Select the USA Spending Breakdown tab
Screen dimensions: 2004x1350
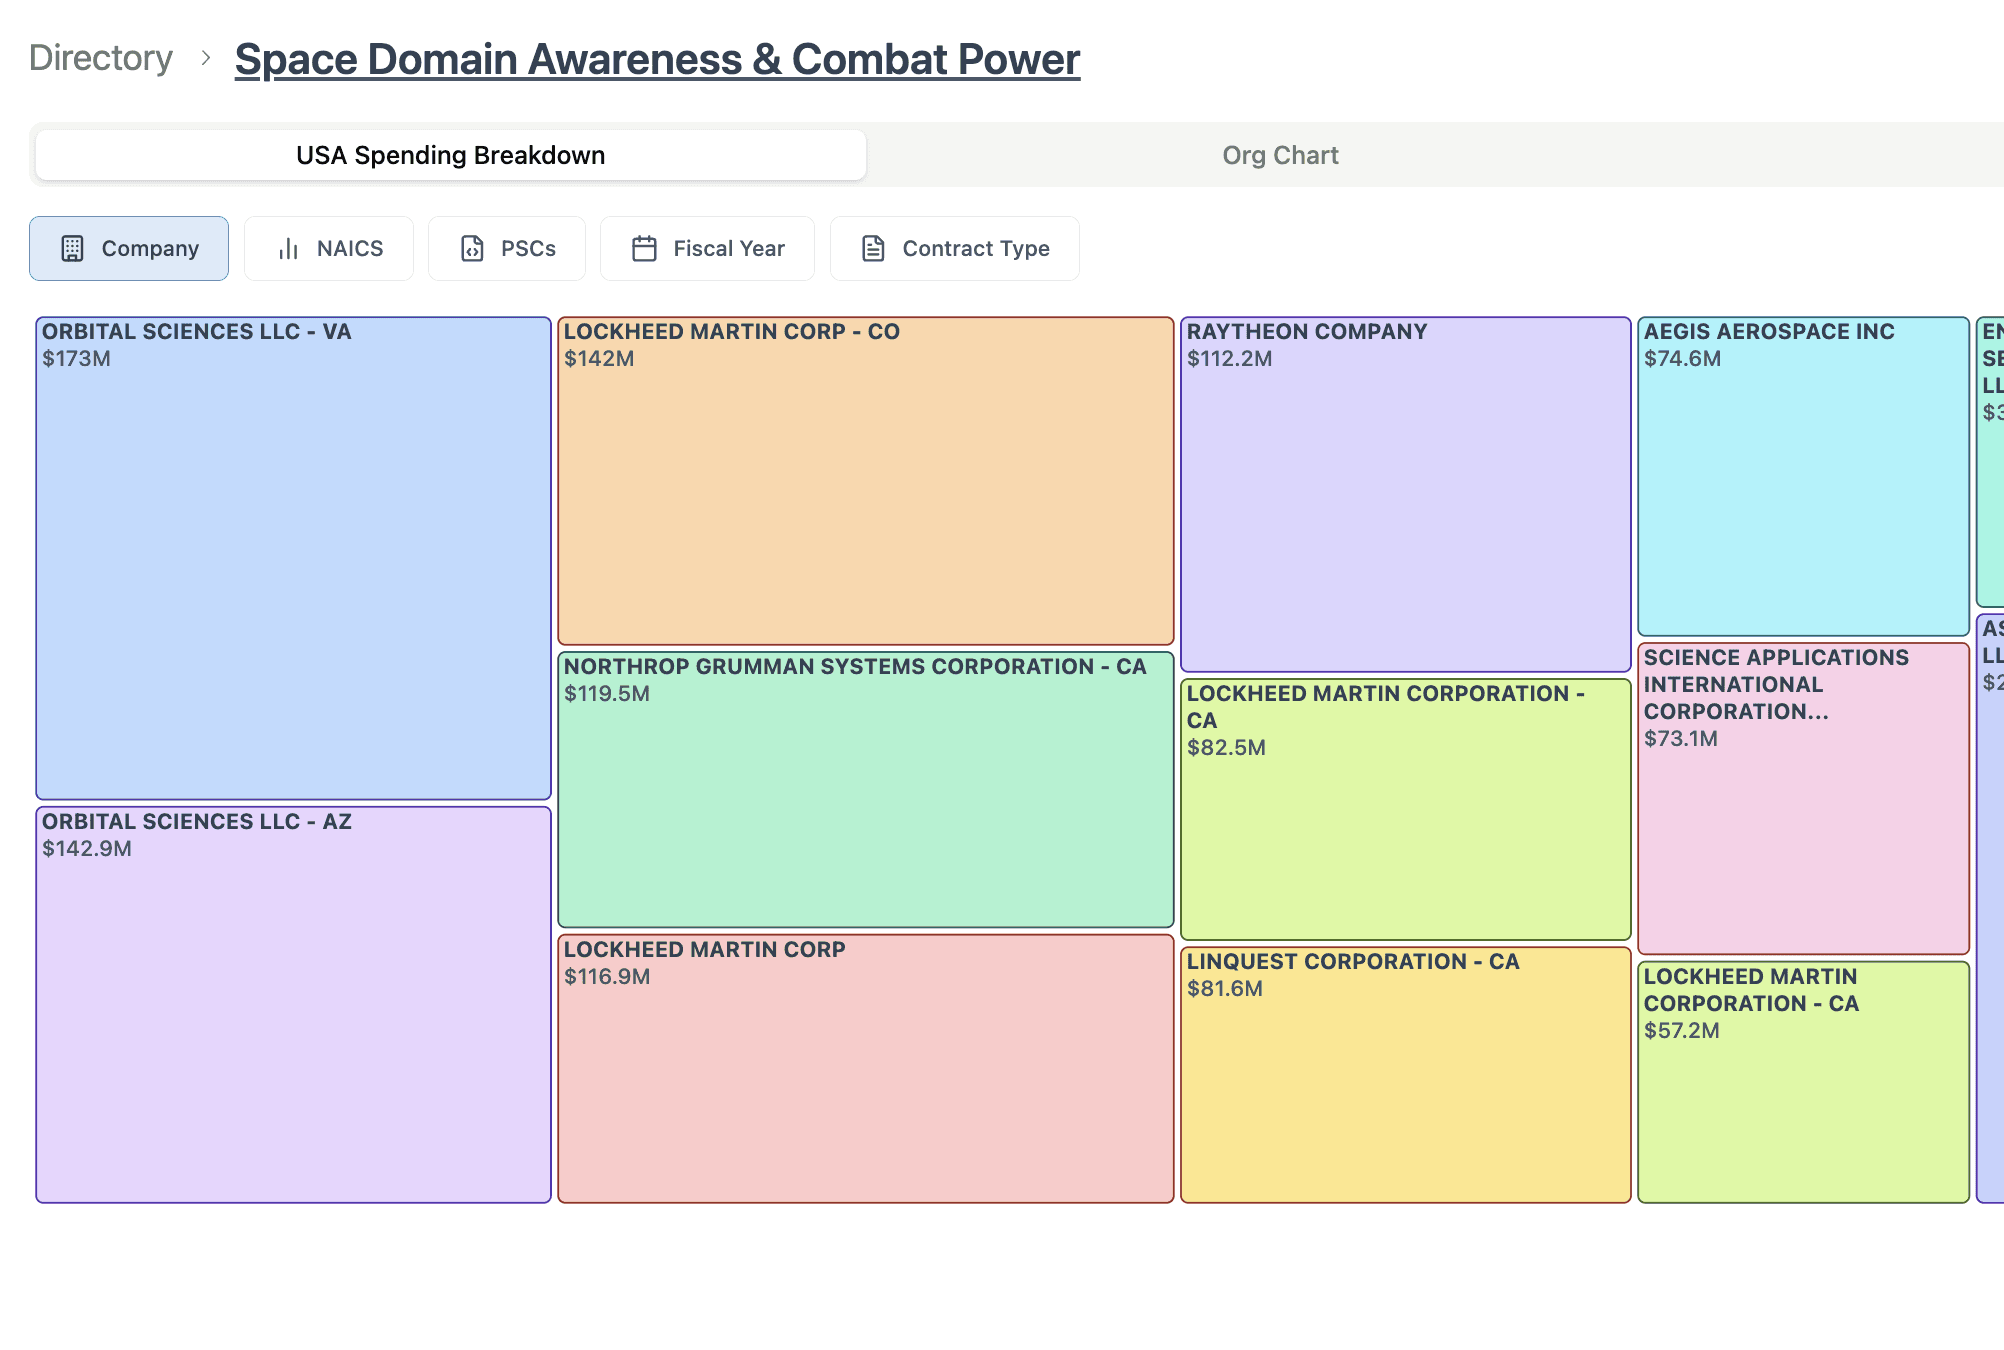pyautogui.click(x=451, y=155)
